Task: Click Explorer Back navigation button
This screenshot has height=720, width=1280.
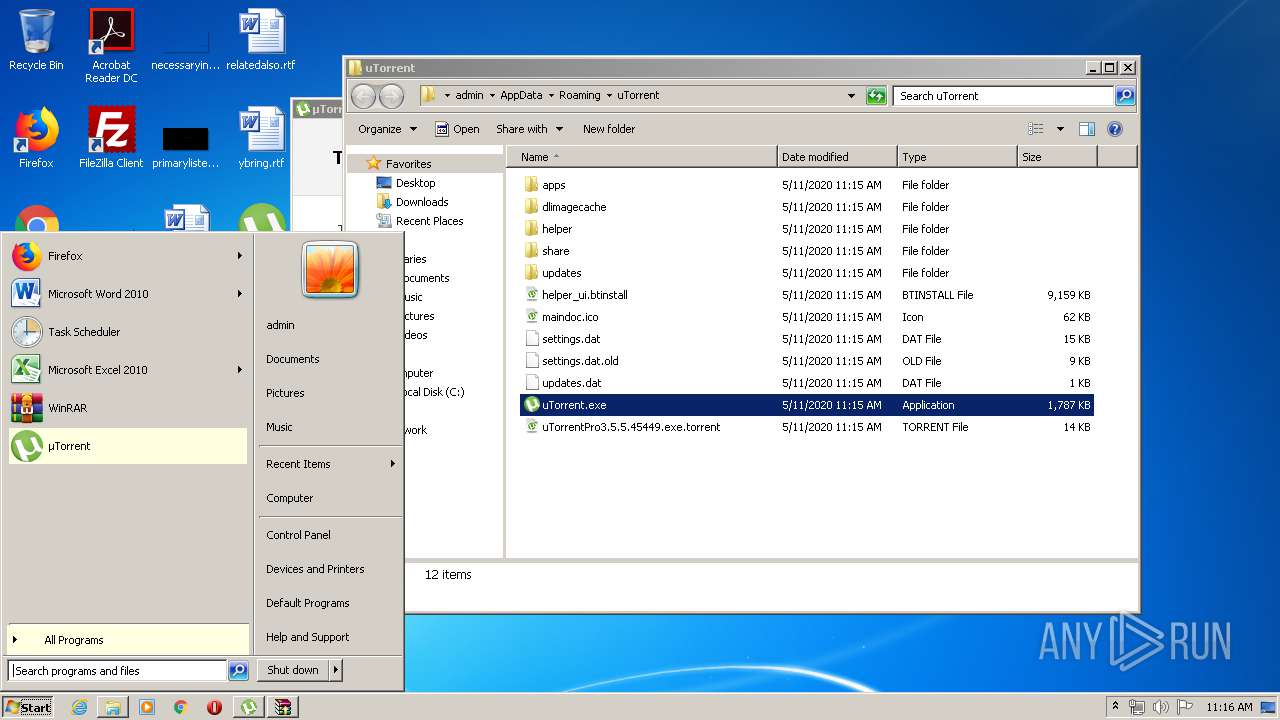Action: [364, 96]
